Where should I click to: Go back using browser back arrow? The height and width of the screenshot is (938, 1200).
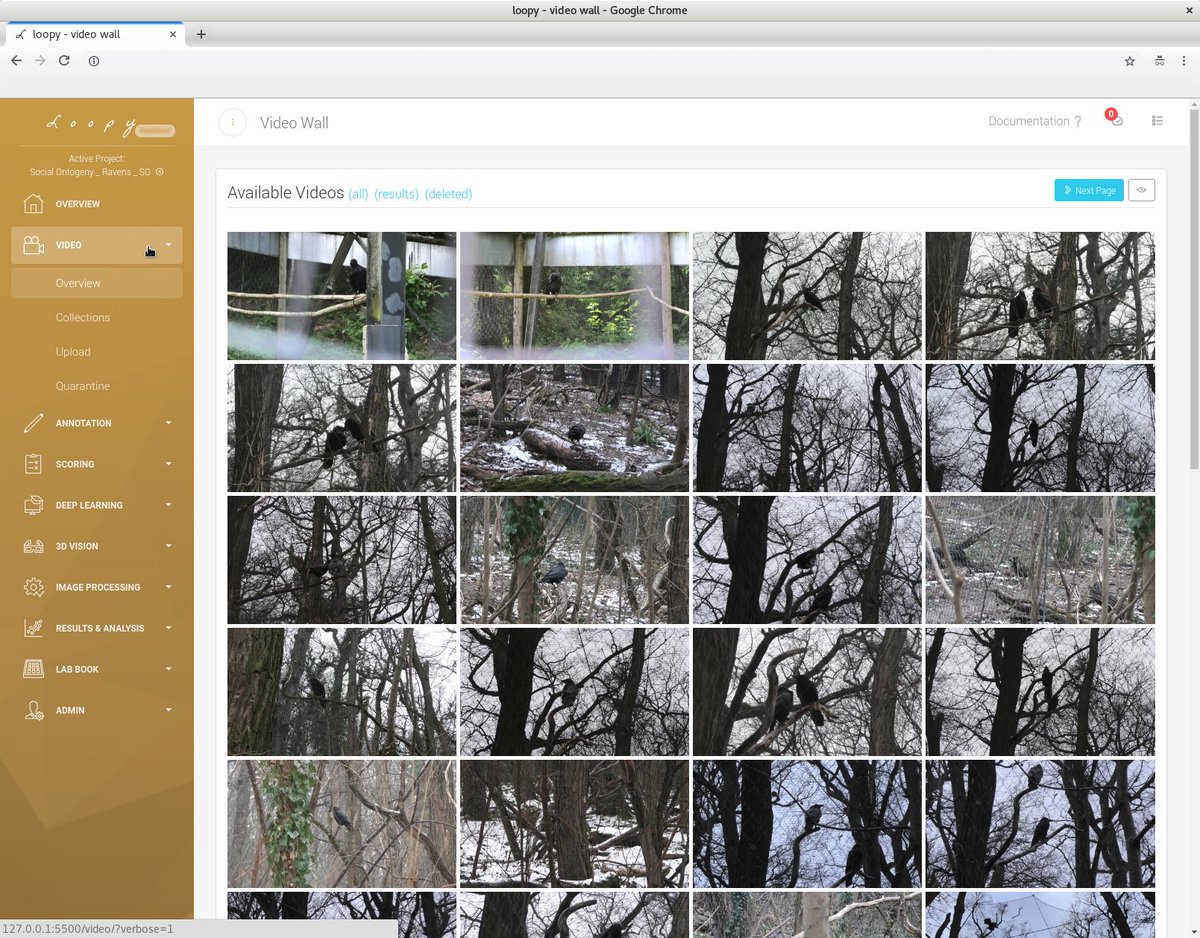click(x=16, y=61)
